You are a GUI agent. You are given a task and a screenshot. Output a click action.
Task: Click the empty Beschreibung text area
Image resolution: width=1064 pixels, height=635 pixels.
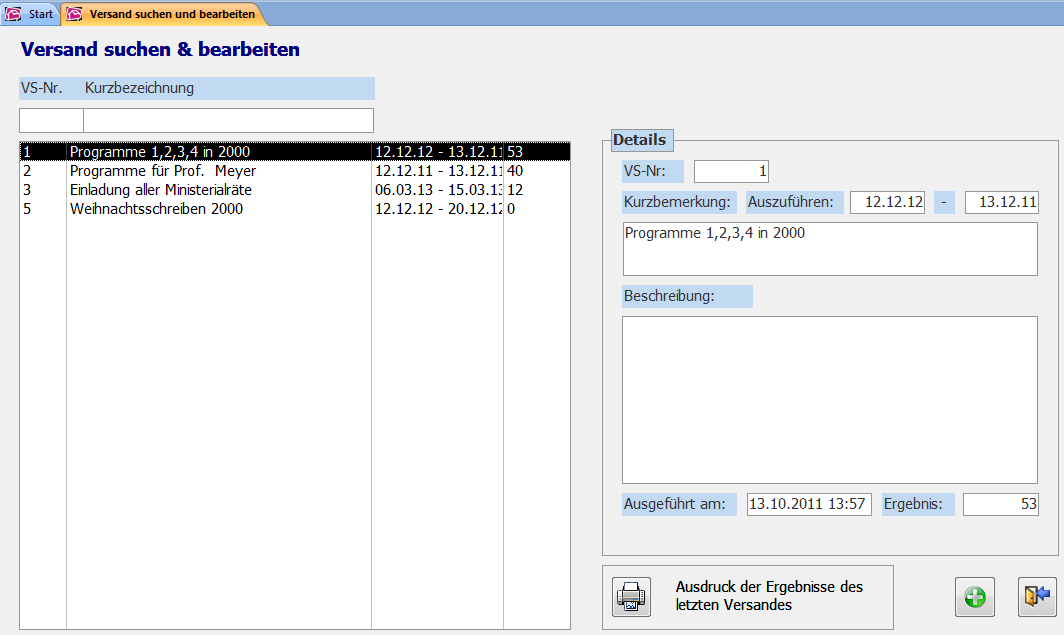830,400
